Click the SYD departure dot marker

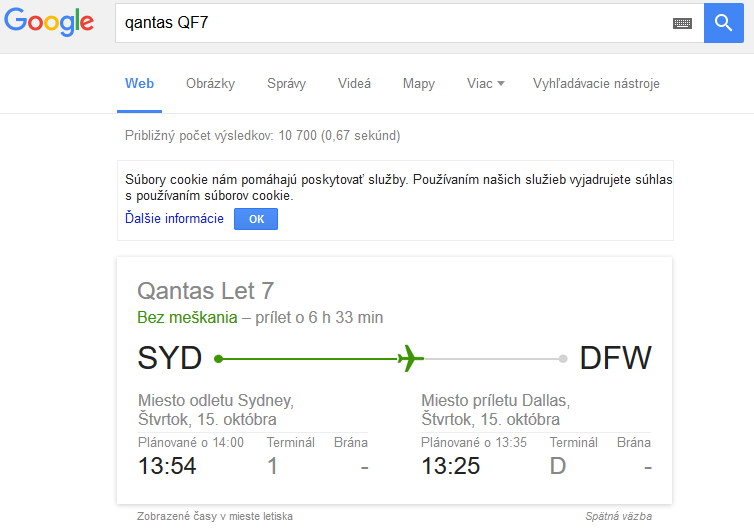(218, 359)
